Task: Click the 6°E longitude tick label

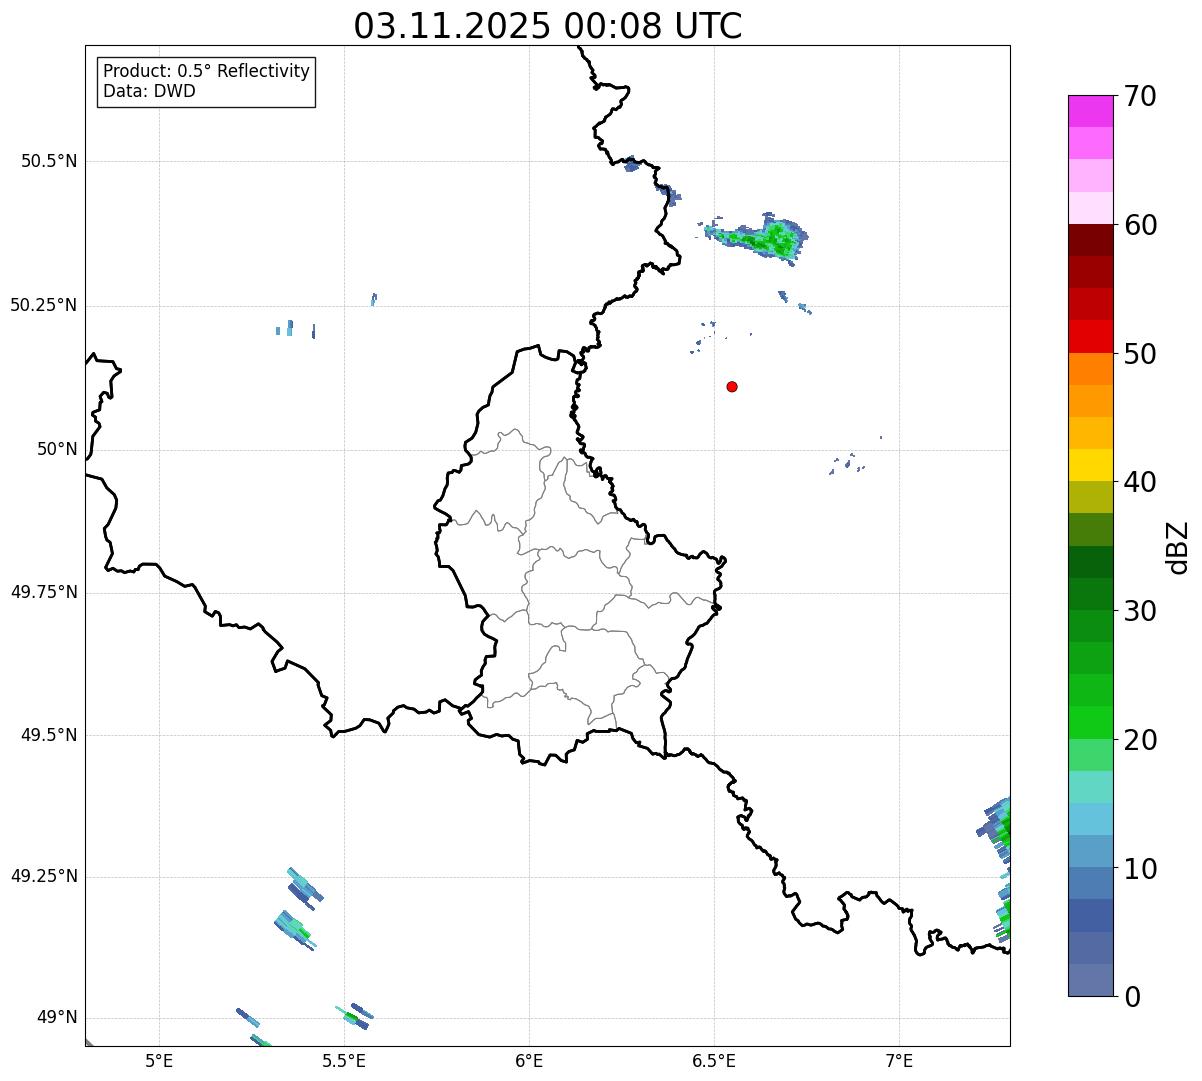Action: (x=529, y=1060)
